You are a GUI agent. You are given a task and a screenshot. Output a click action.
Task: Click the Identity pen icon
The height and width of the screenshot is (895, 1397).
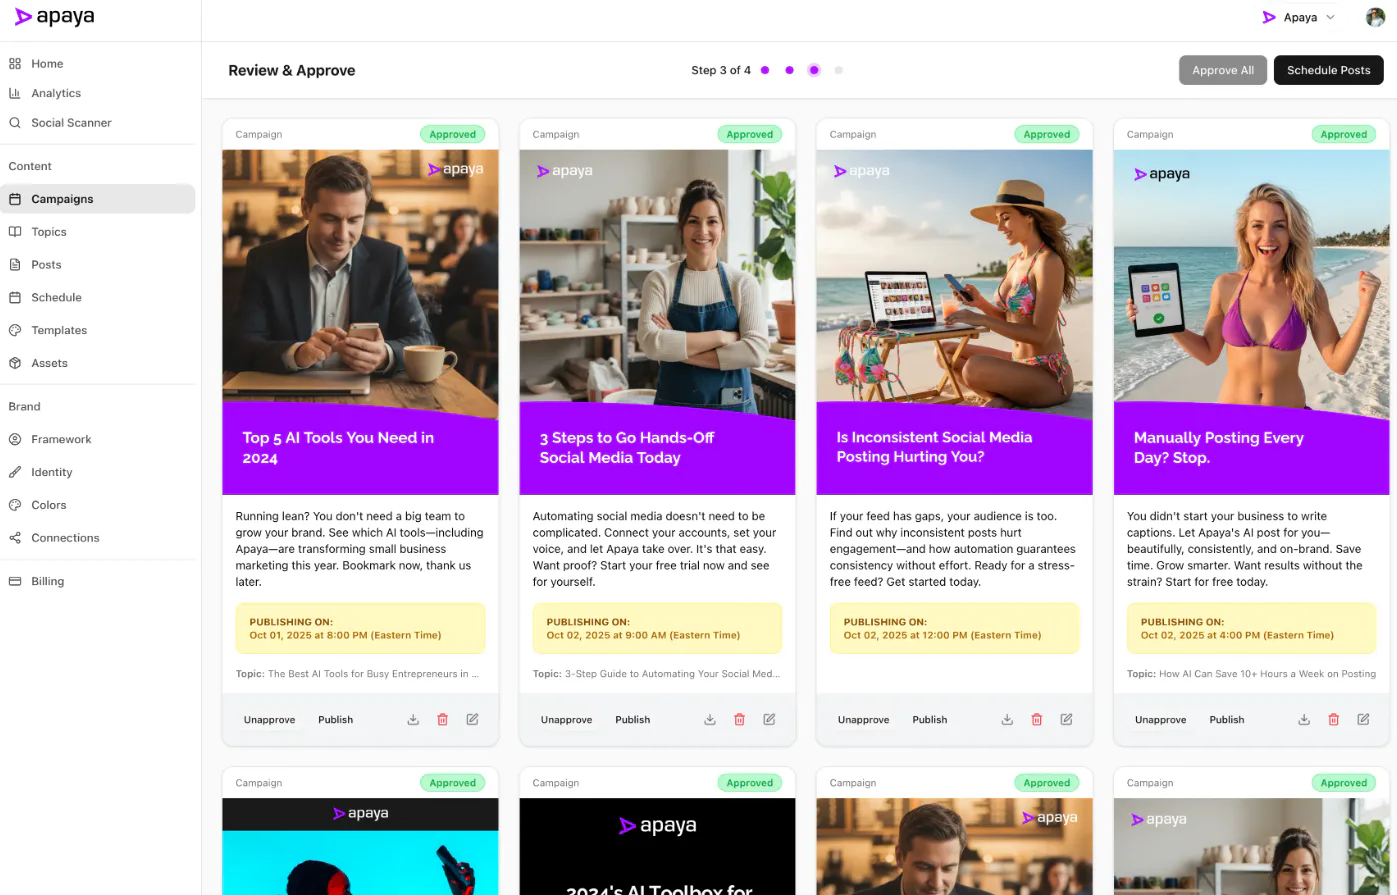pyautogui.click(x=15, y=472)
